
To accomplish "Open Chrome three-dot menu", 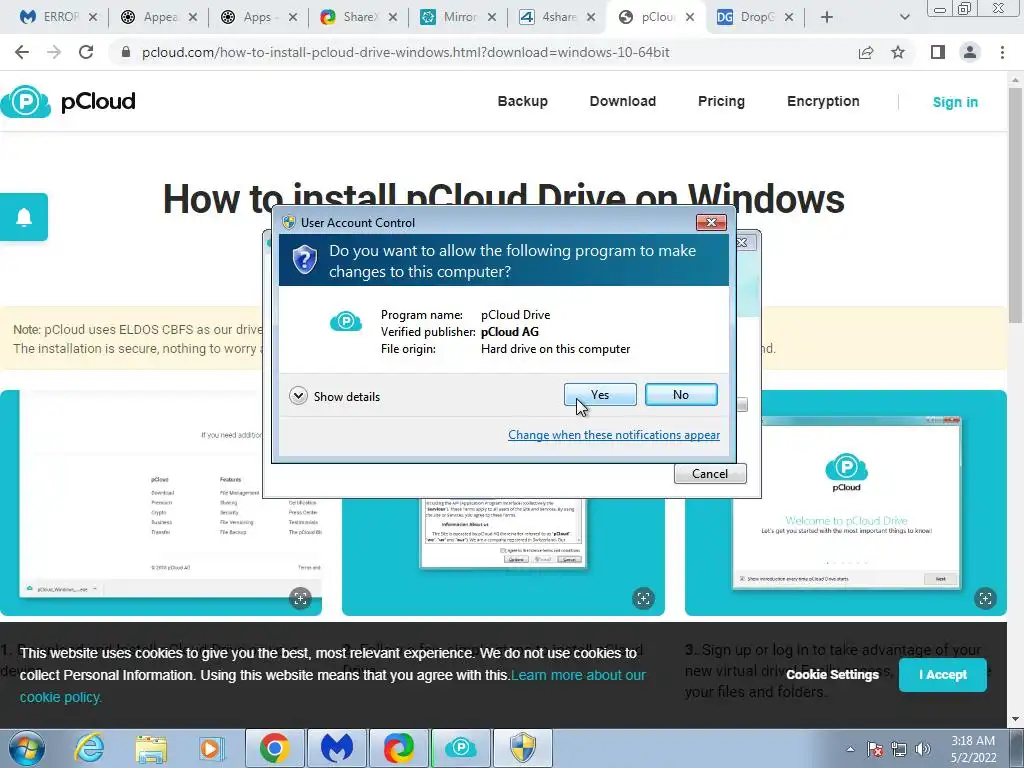I will point(1002,52).
